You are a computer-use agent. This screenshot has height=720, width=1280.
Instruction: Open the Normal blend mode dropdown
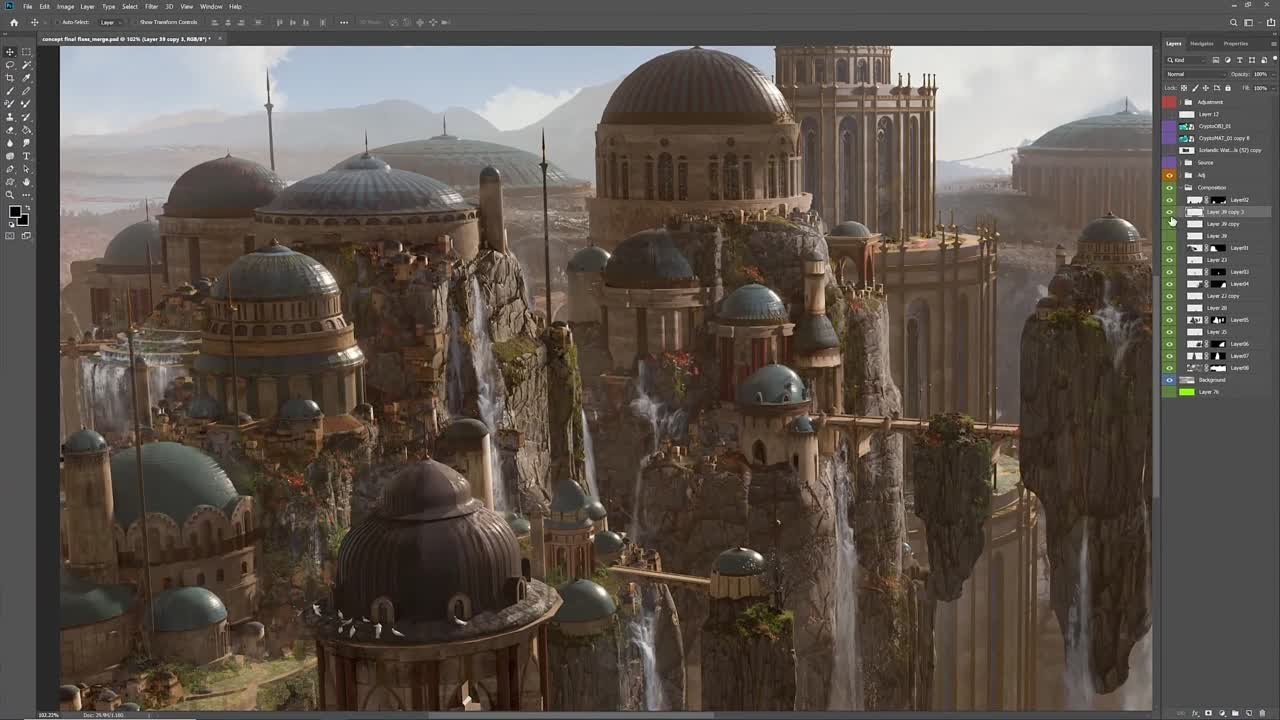point(1197,74)
